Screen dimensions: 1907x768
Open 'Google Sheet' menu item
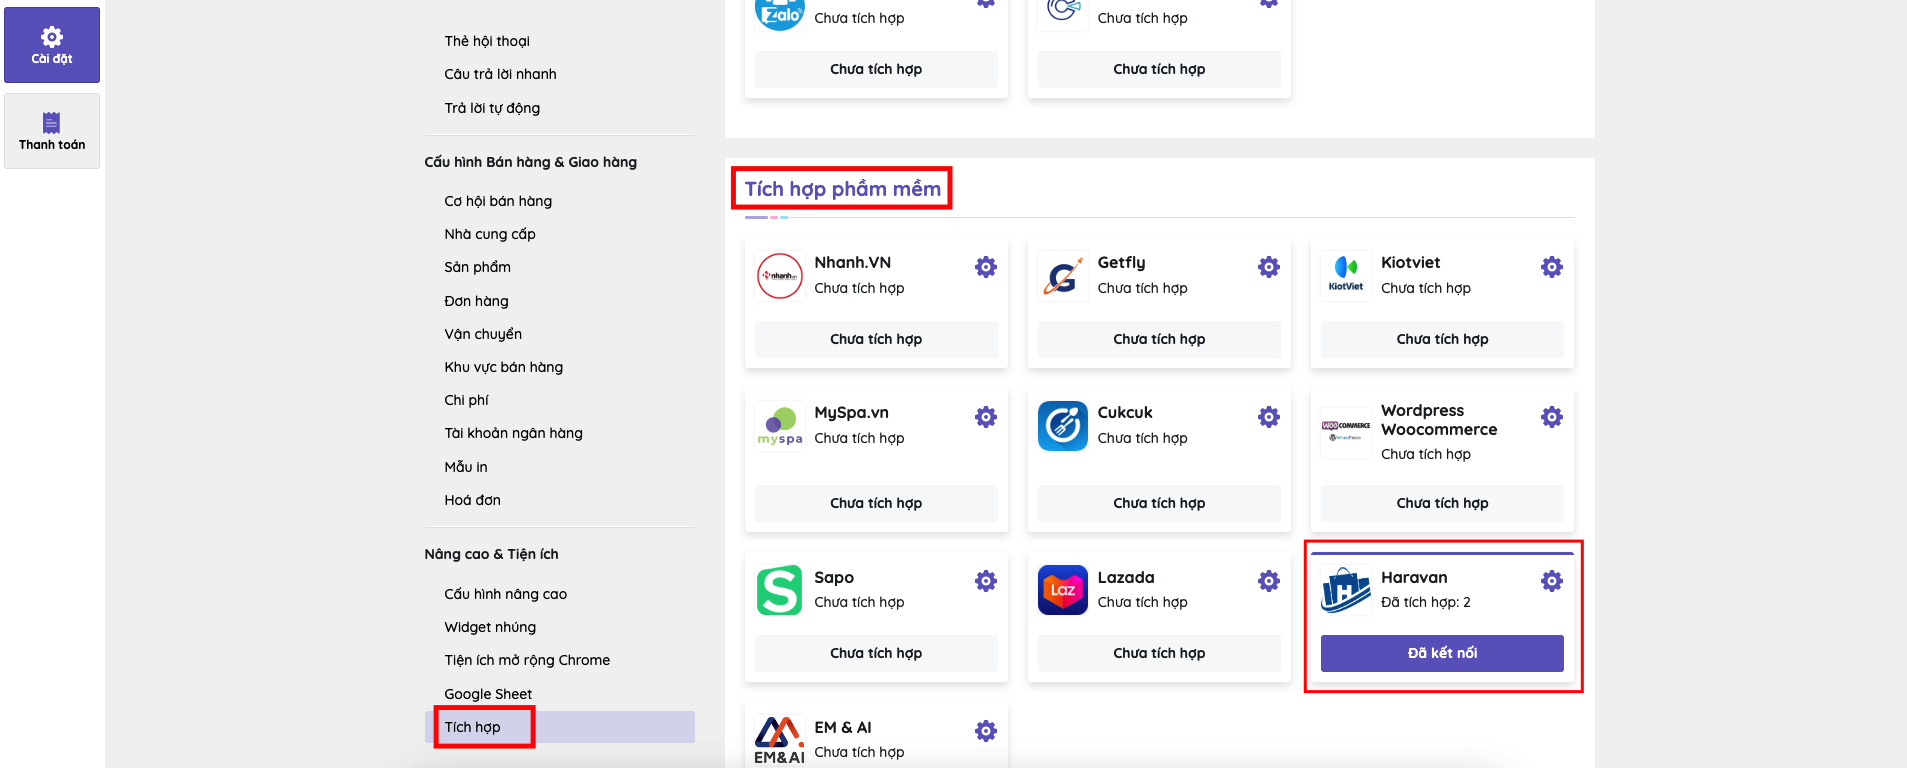[488, 694]
